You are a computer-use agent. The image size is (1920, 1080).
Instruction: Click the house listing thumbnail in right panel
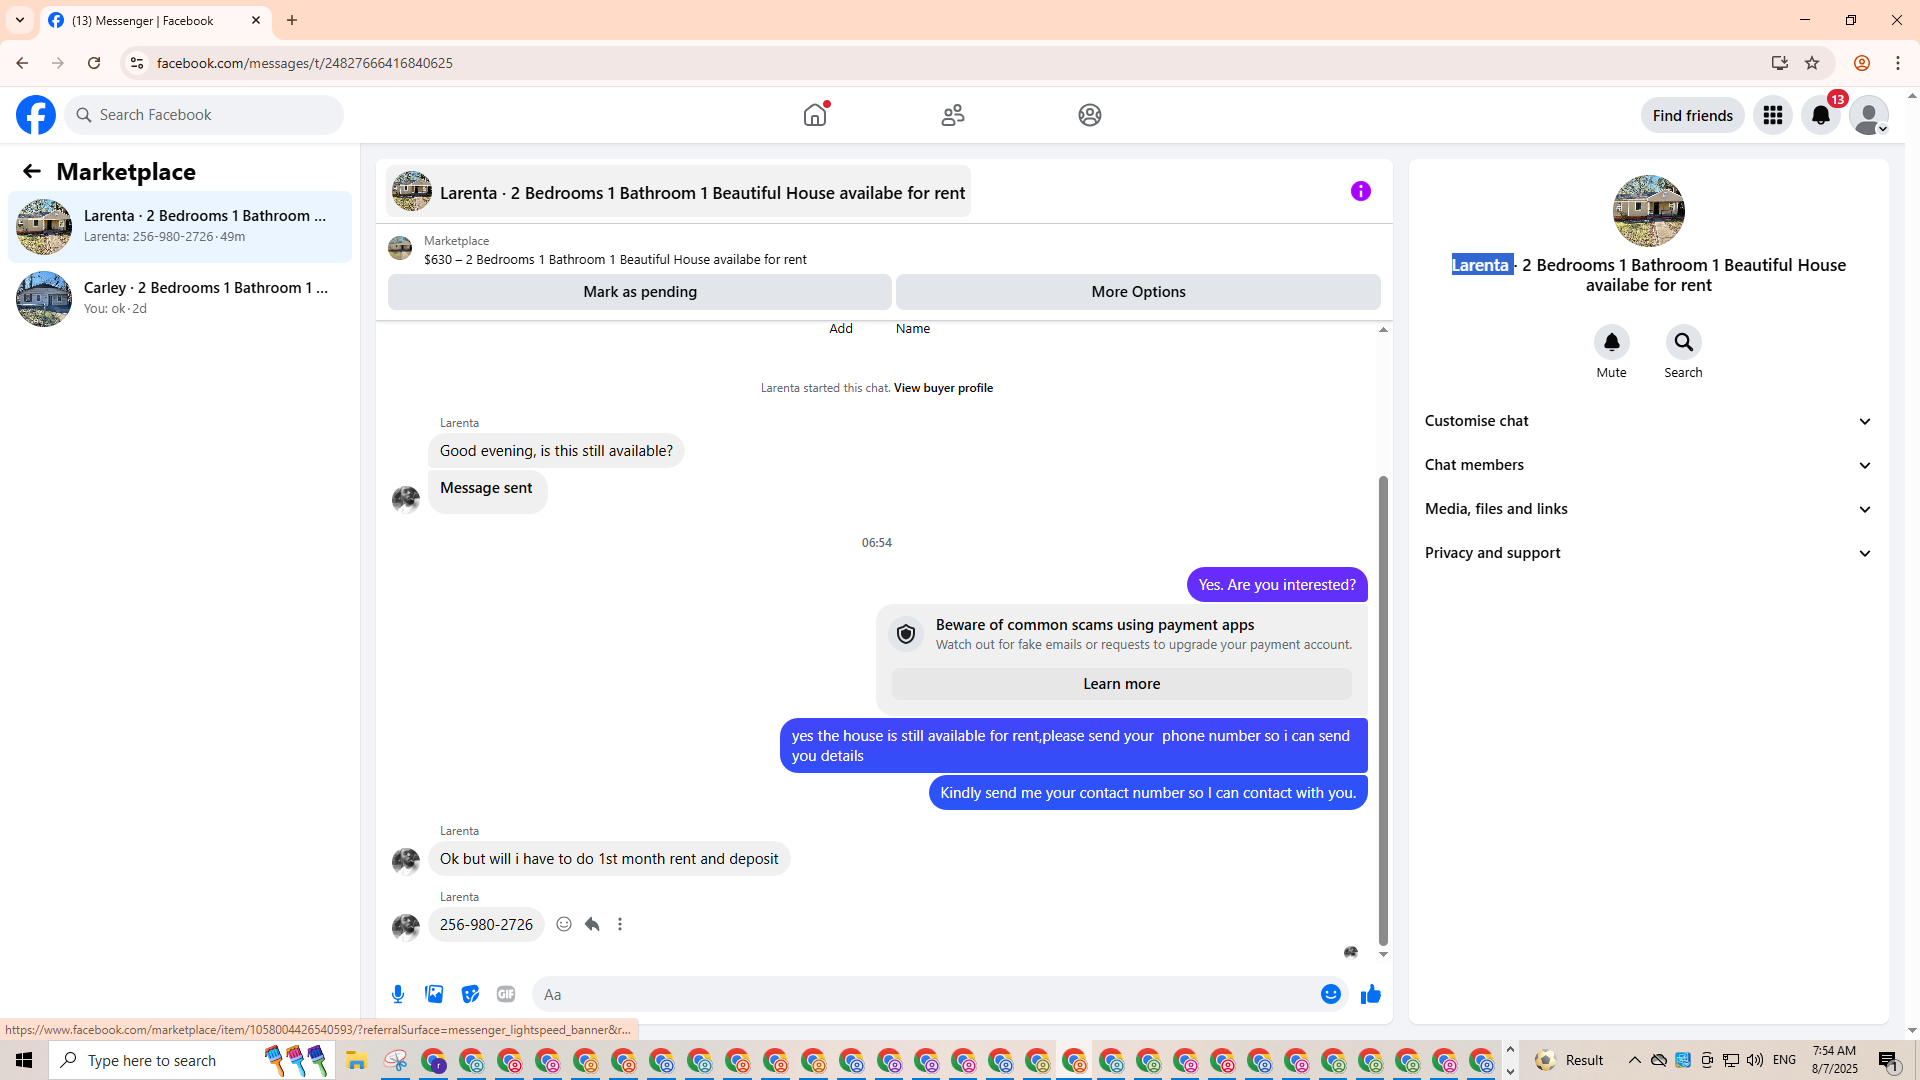pos(1649,211)
